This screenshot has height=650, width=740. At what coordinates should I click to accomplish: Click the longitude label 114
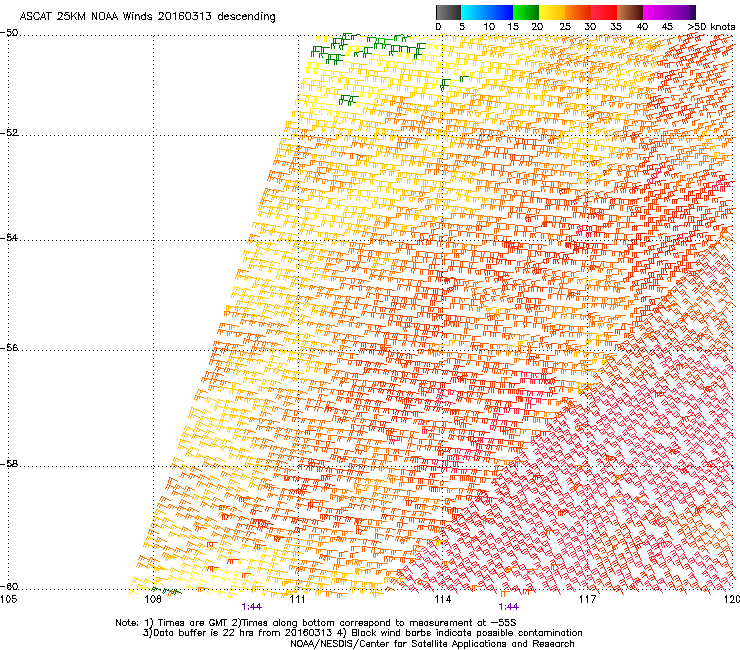point(442,599)
